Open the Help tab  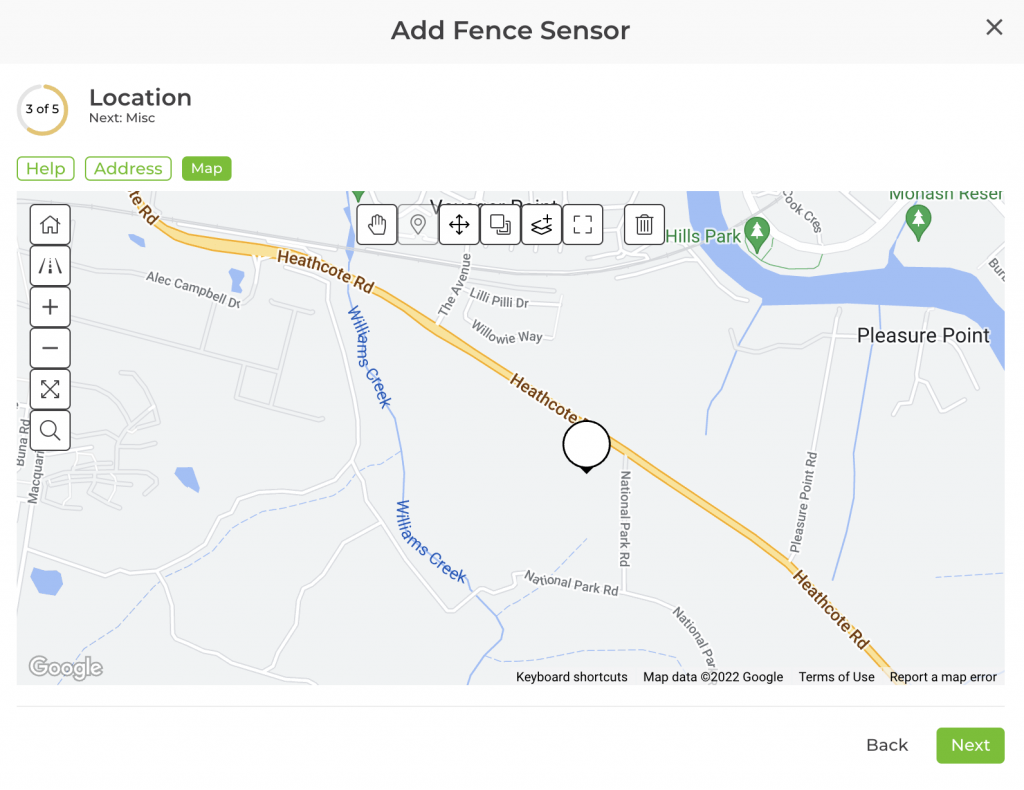45,169
